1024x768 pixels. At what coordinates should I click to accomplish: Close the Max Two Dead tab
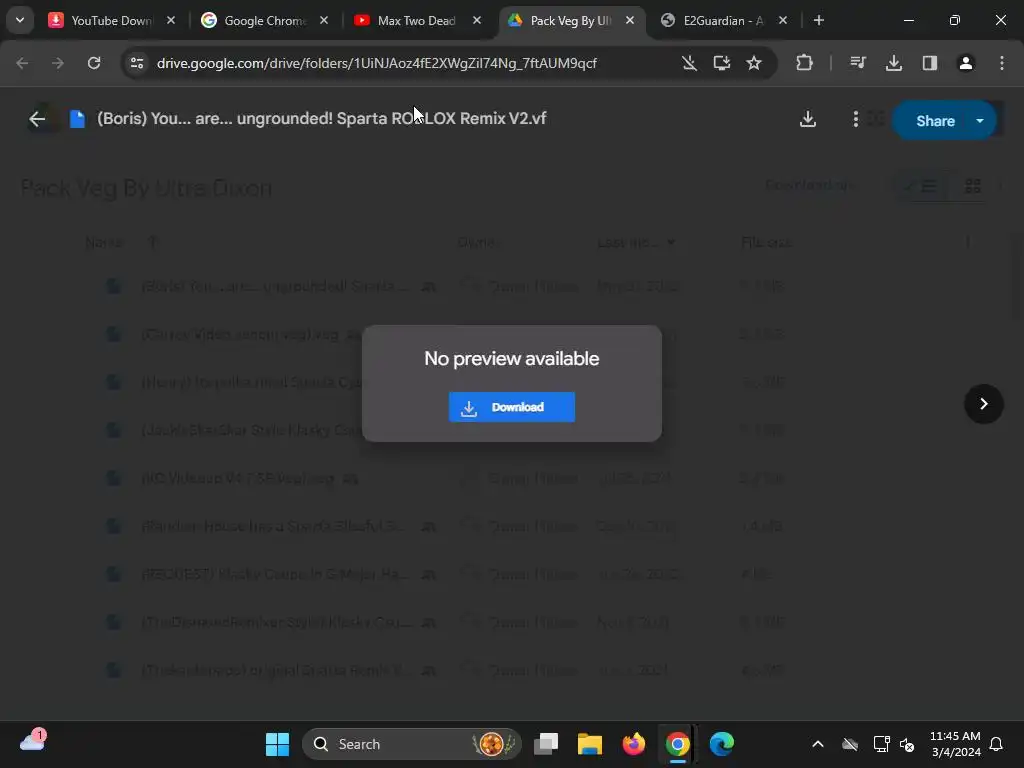(x=477, y=20)
